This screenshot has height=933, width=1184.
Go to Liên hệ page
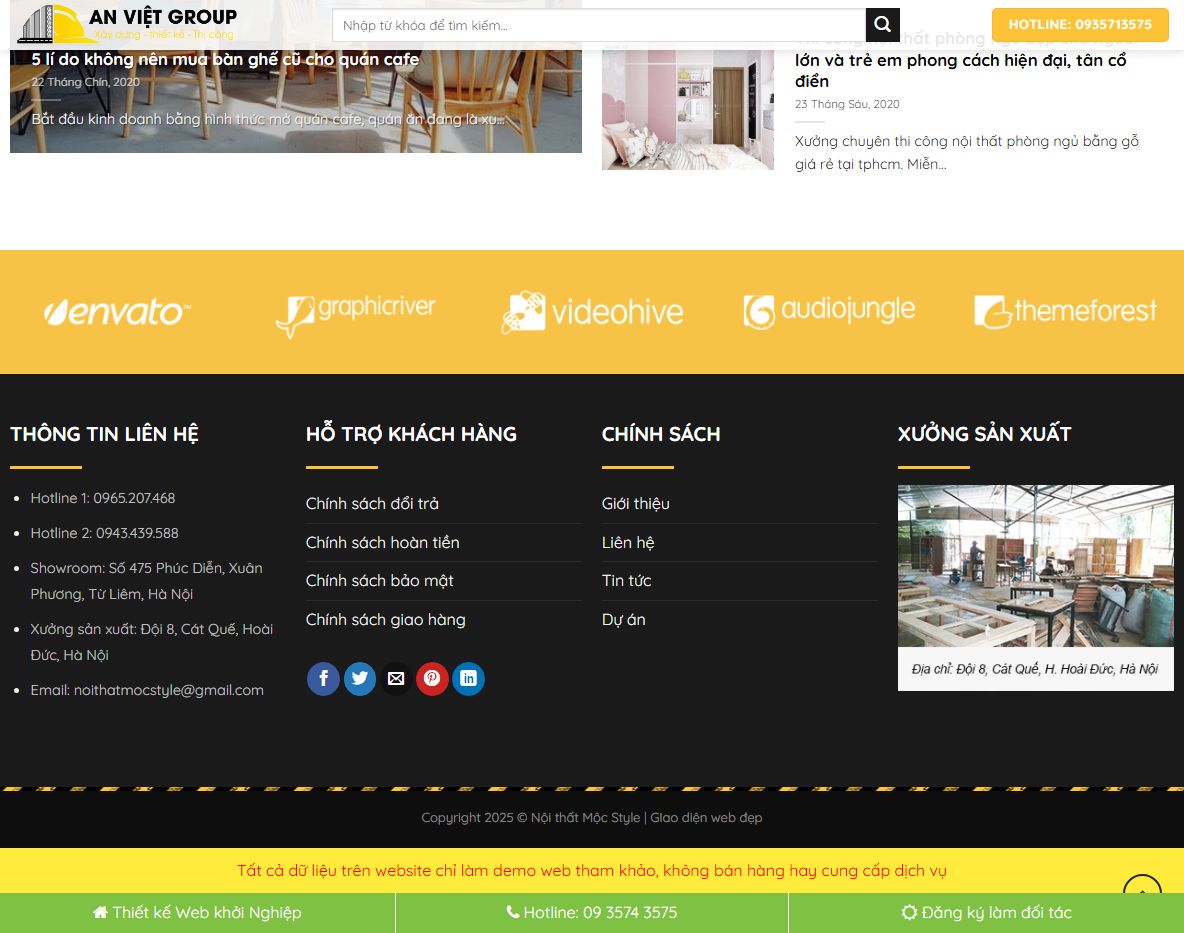pos(628,543)
